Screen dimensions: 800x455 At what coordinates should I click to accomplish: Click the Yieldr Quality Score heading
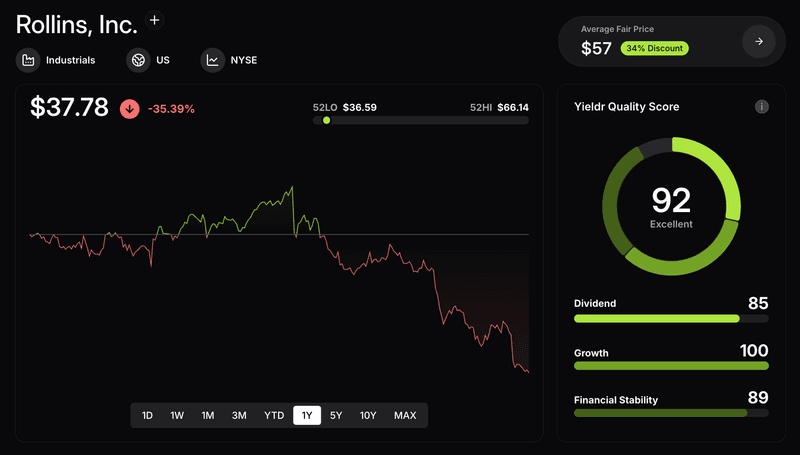pos(627,107)
